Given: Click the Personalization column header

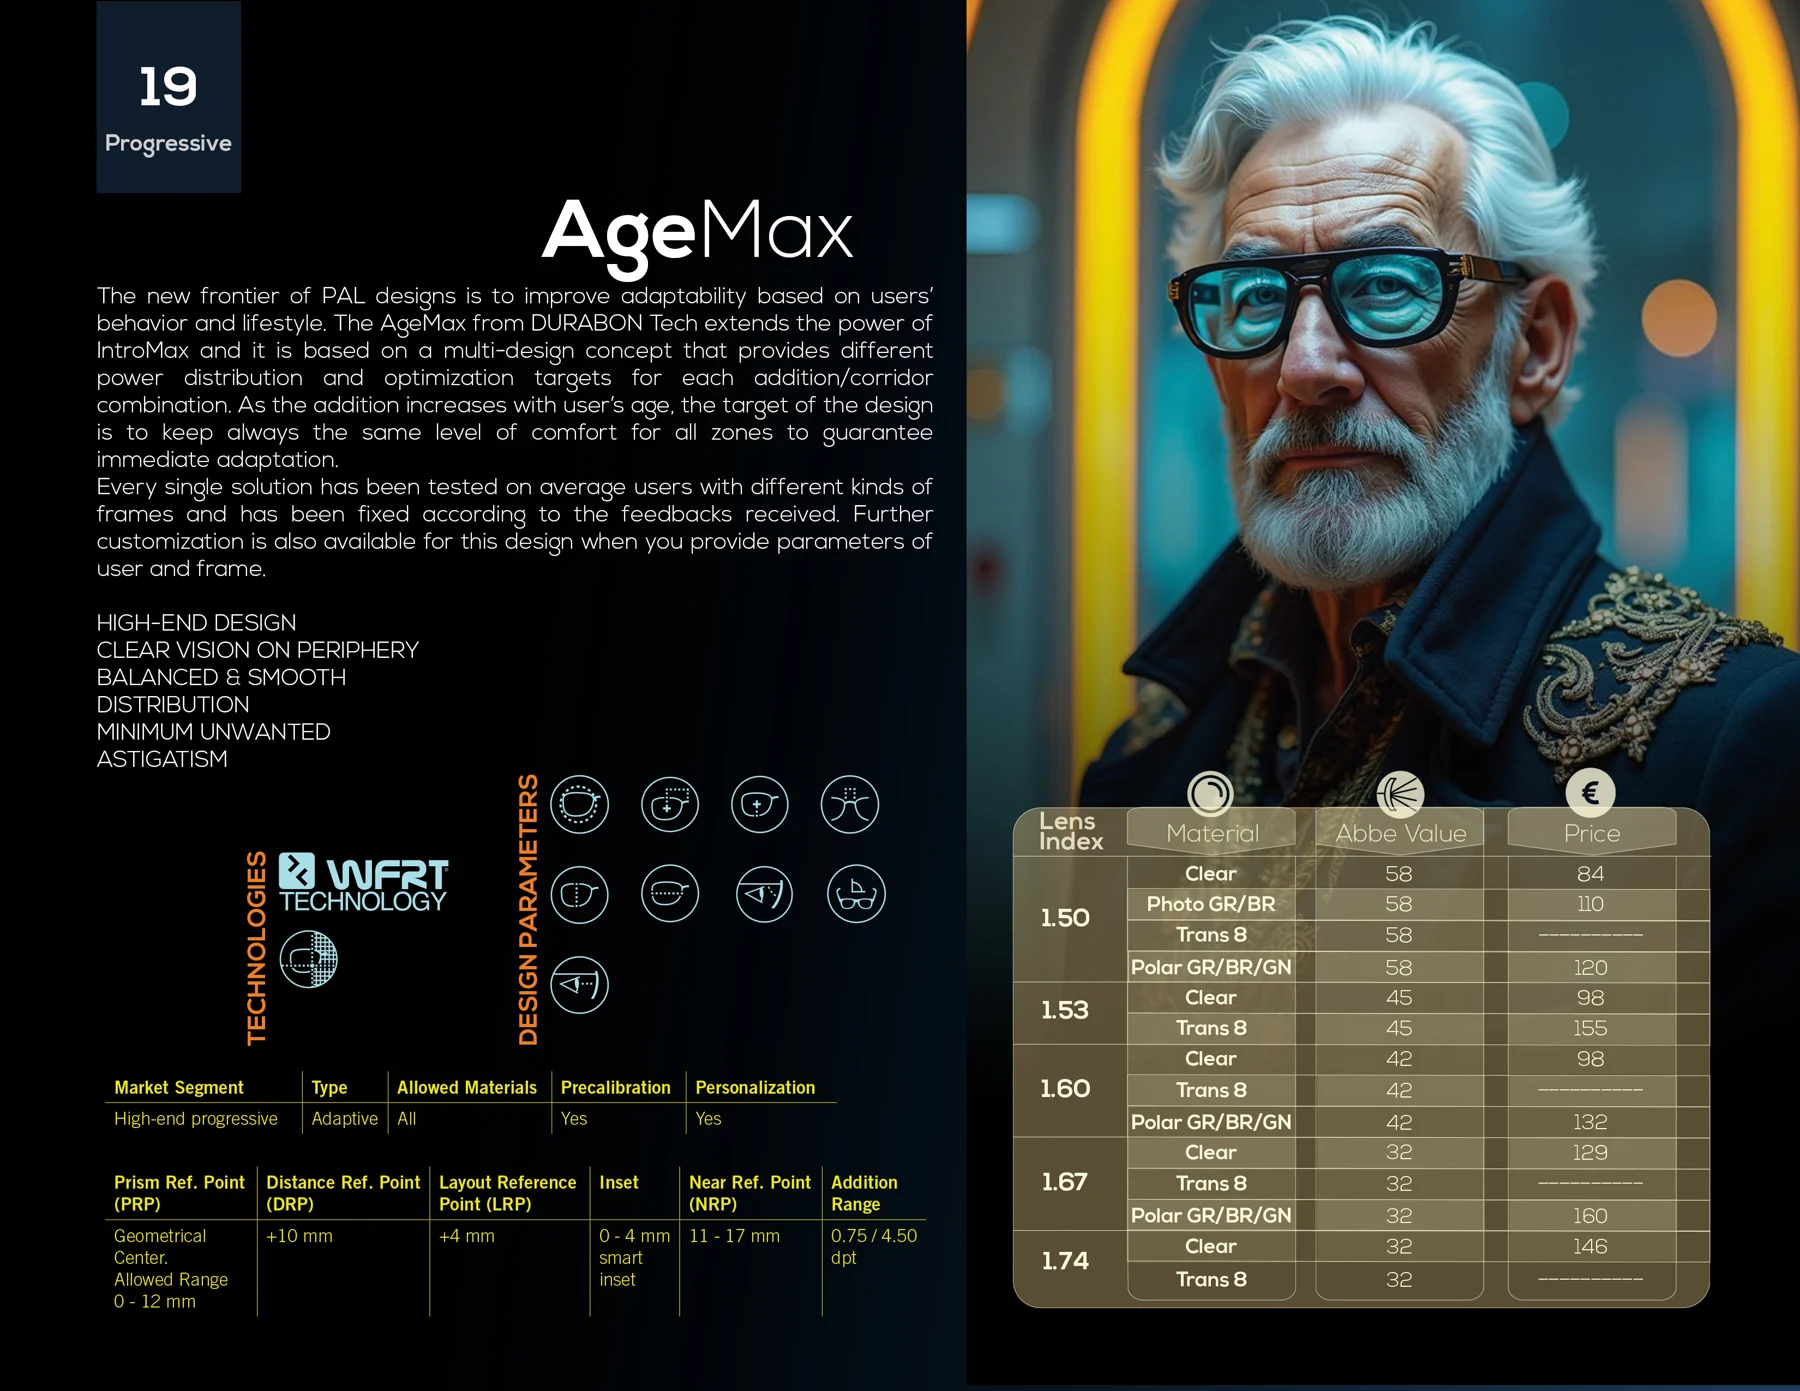Looking at the screenshot, I should (755, 1087).
